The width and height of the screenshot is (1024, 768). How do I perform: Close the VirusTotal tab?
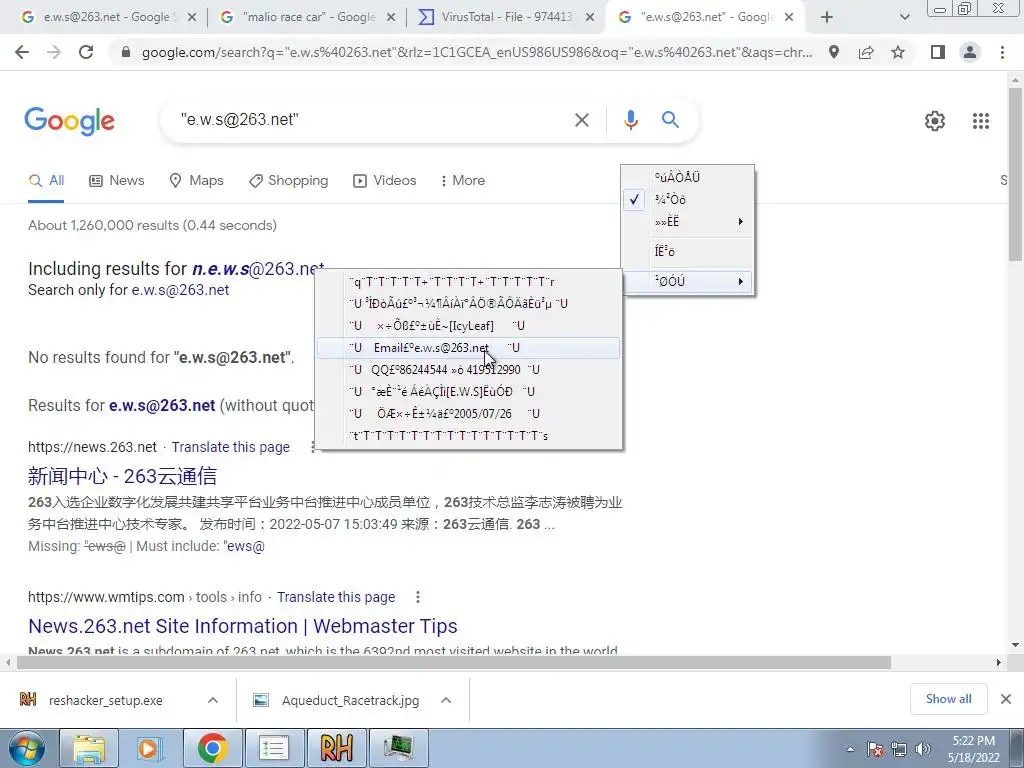point(590,18)
